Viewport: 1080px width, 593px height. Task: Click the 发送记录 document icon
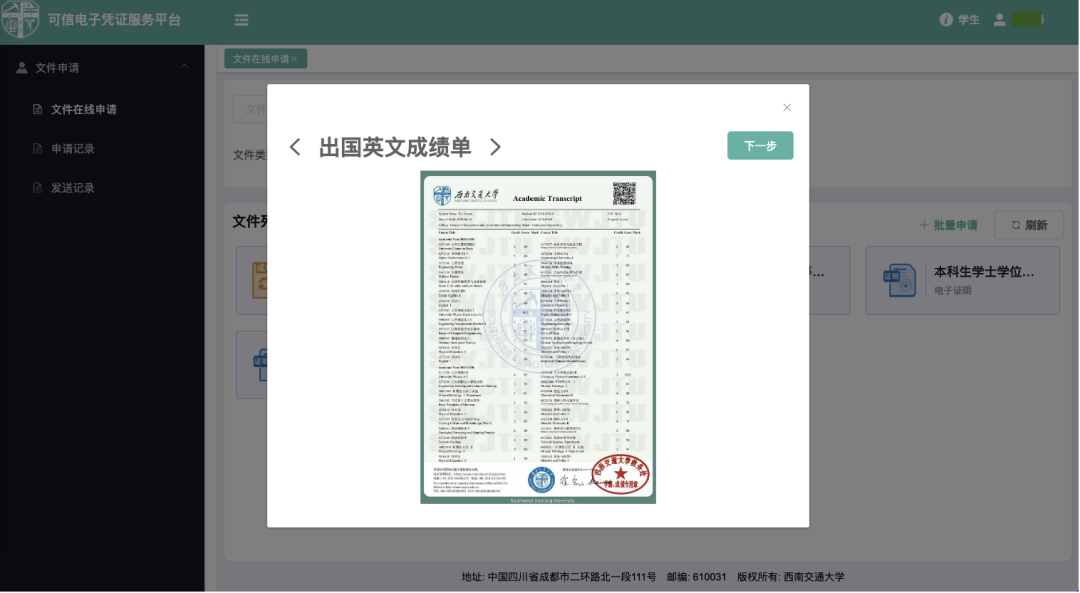[37, 187]
